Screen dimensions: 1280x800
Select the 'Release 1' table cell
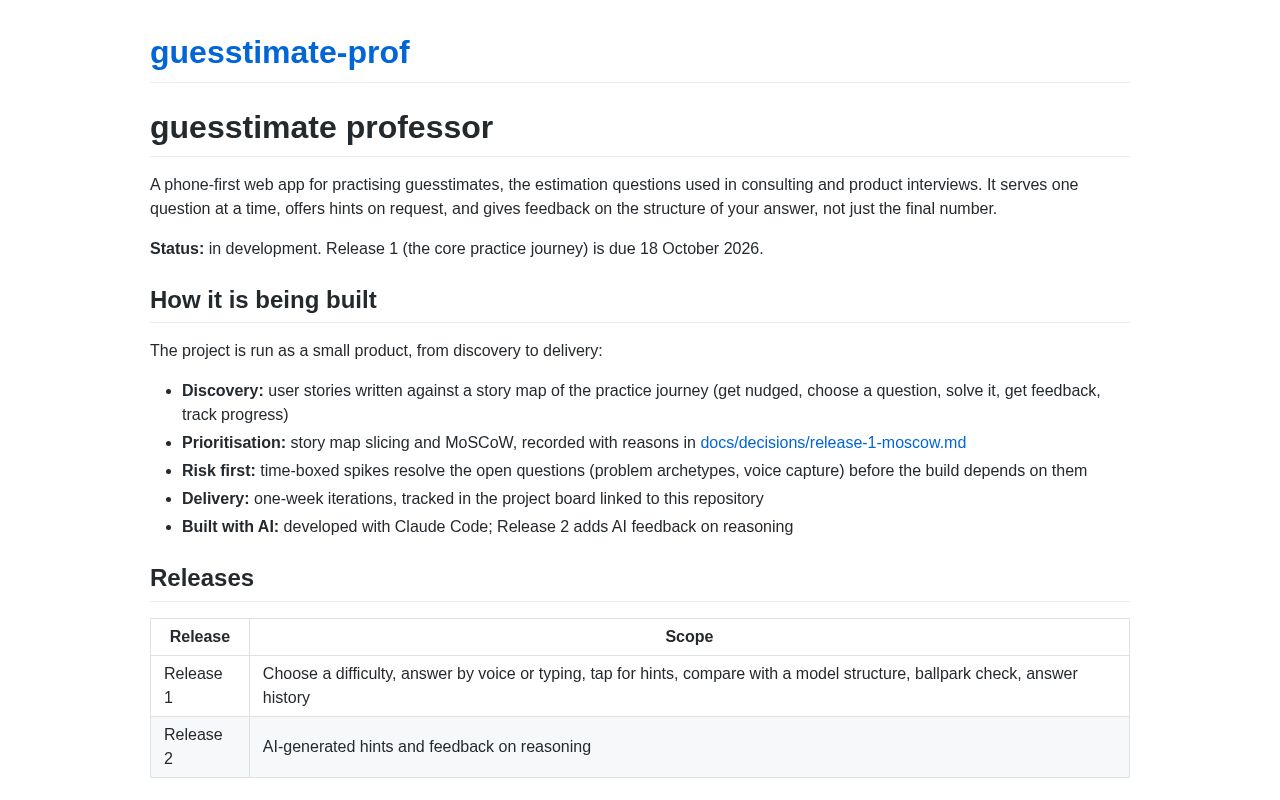click(x=200, y=686)
